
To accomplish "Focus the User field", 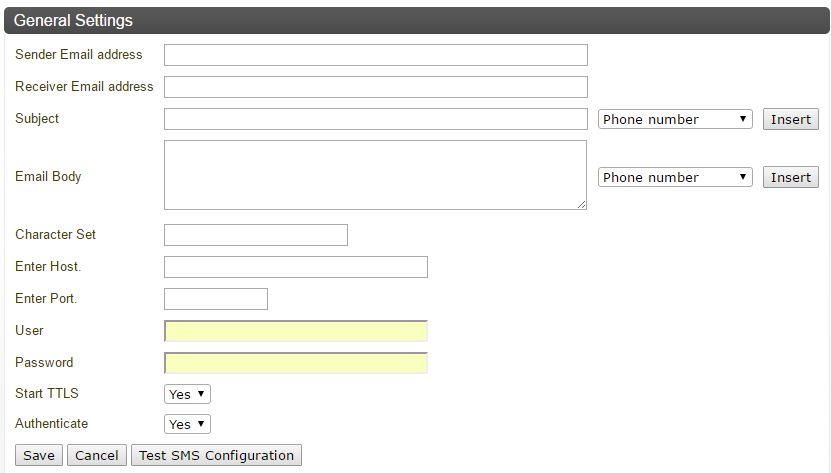I will [296, 331].
